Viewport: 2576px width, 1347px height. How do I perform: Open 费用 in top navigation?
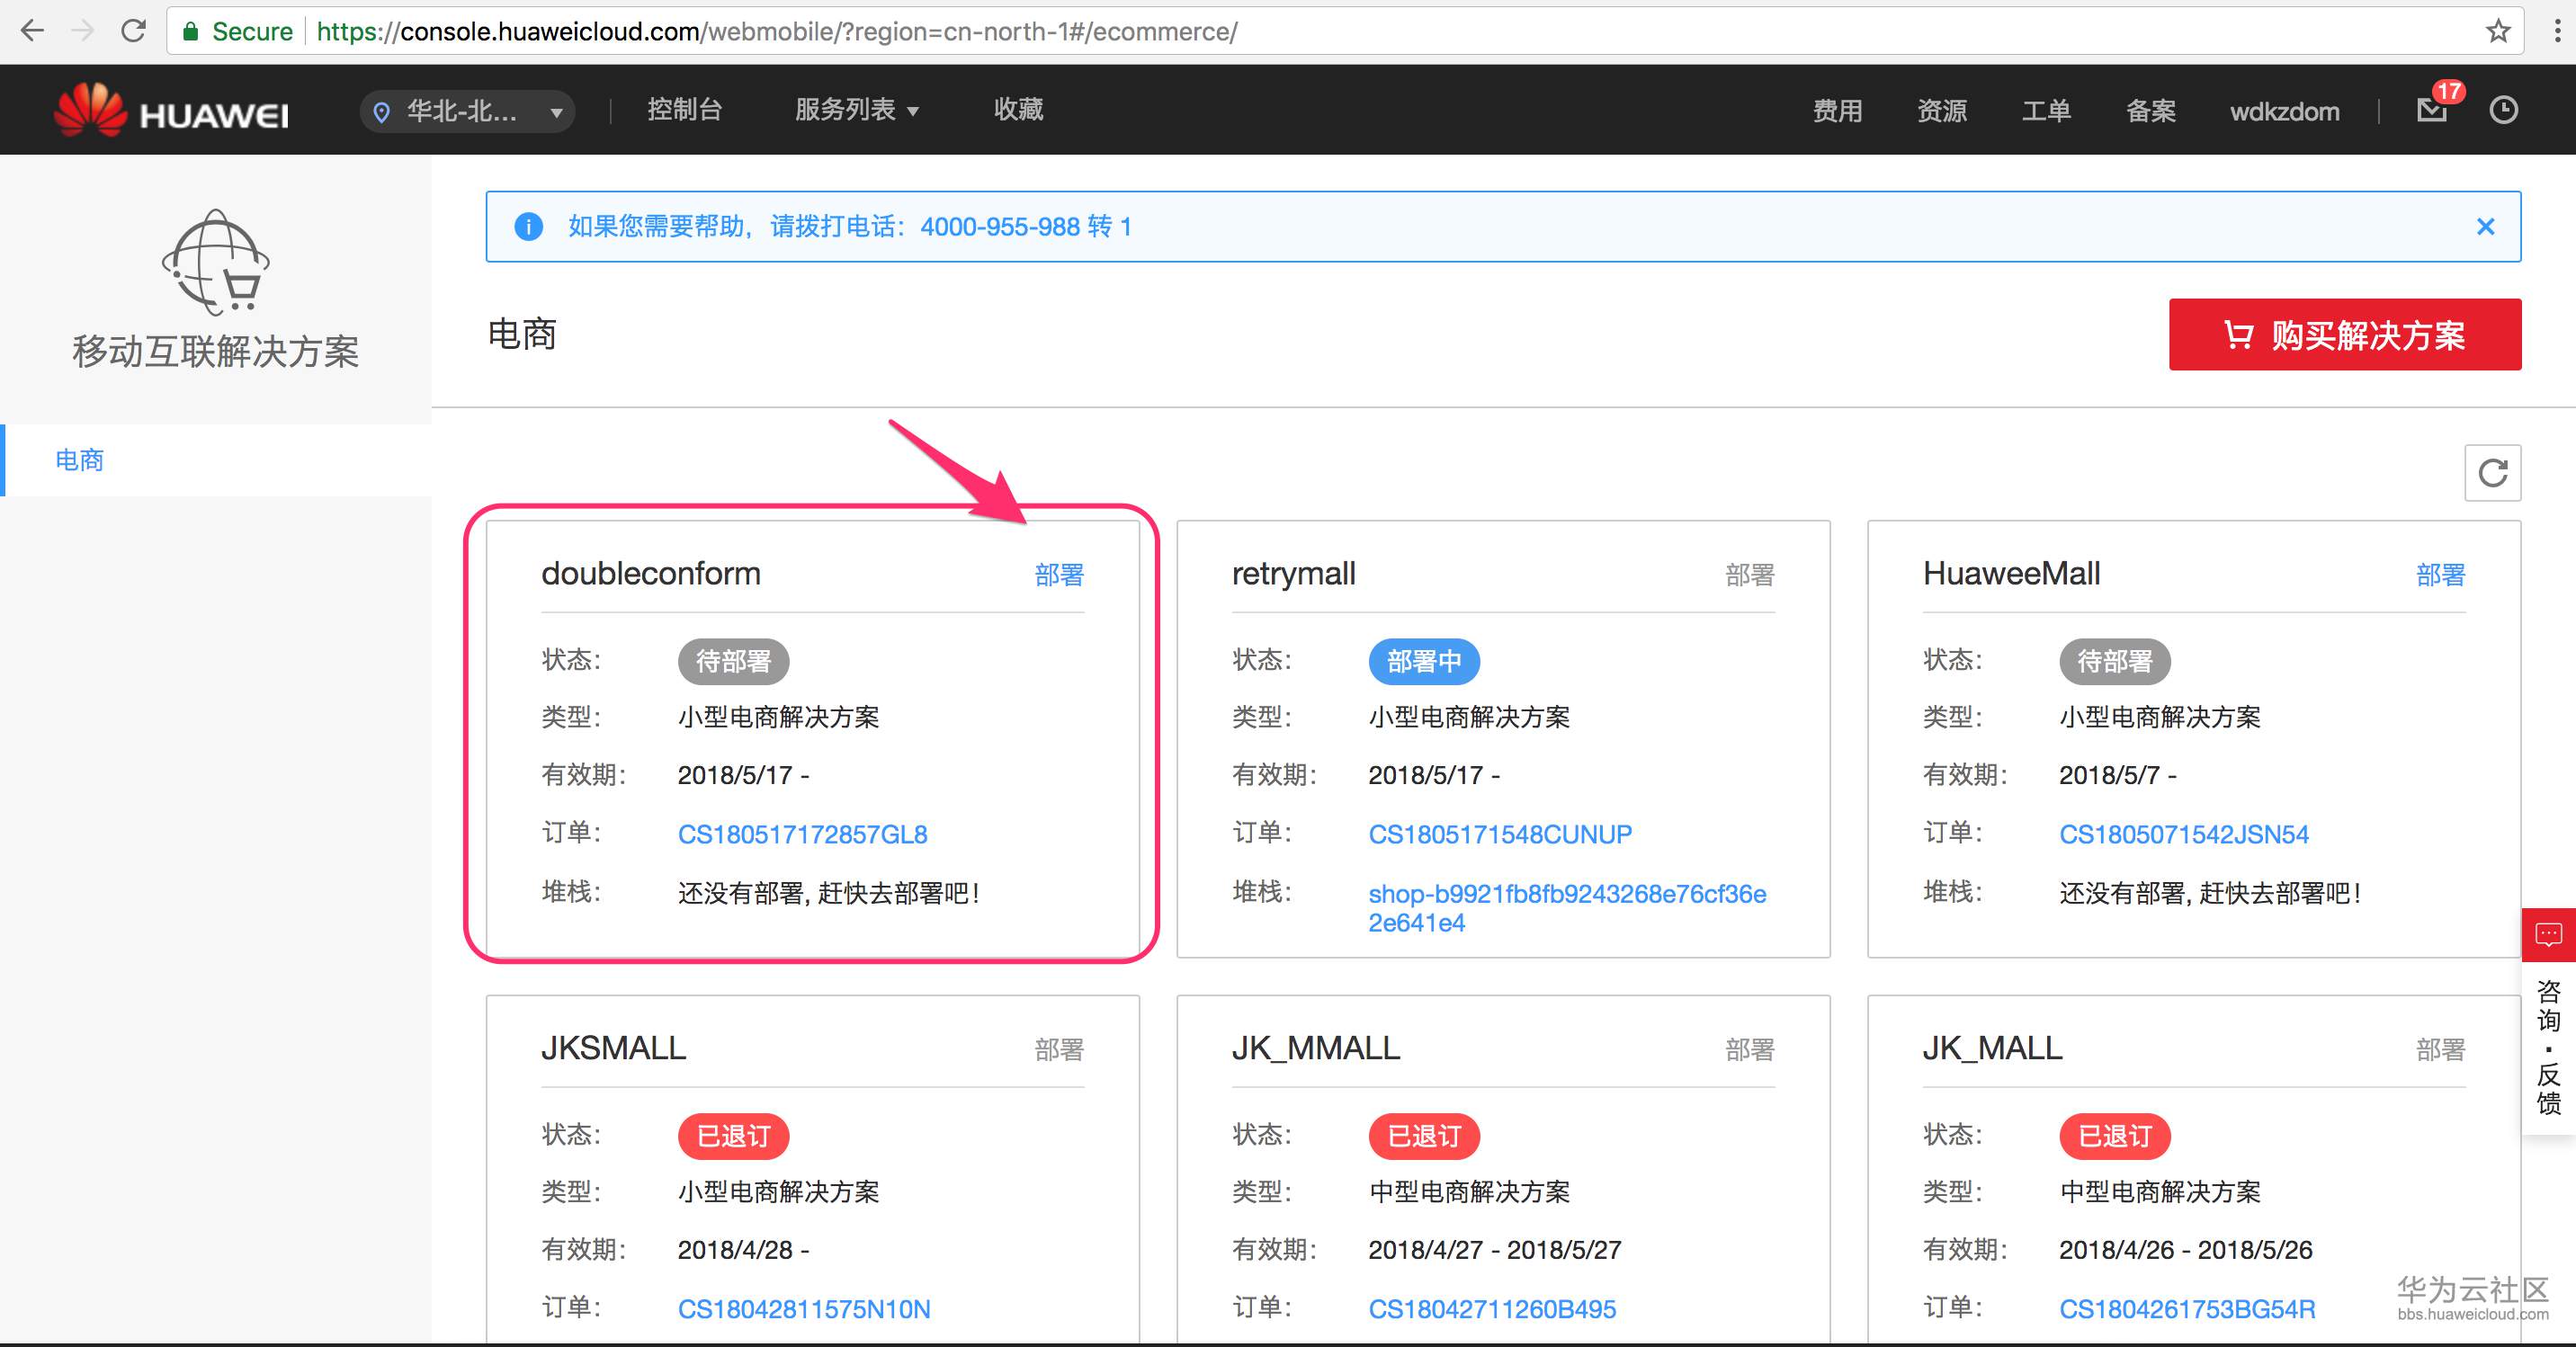(x=1837, y=111)
